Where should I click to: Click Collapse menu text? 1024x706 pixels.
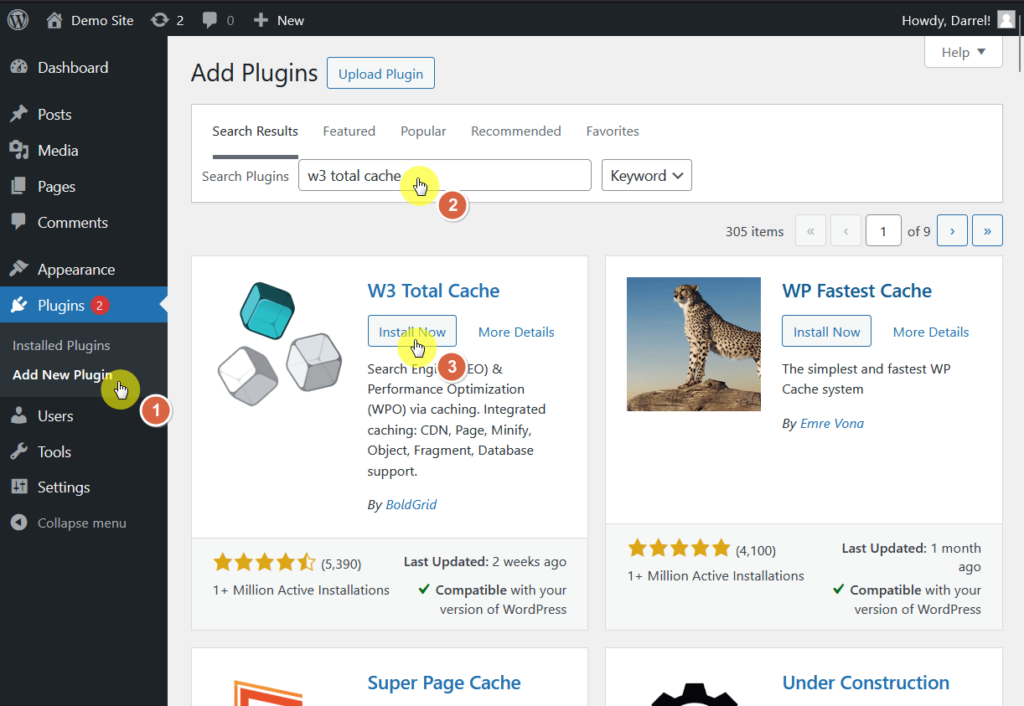(x=82, y=522)
